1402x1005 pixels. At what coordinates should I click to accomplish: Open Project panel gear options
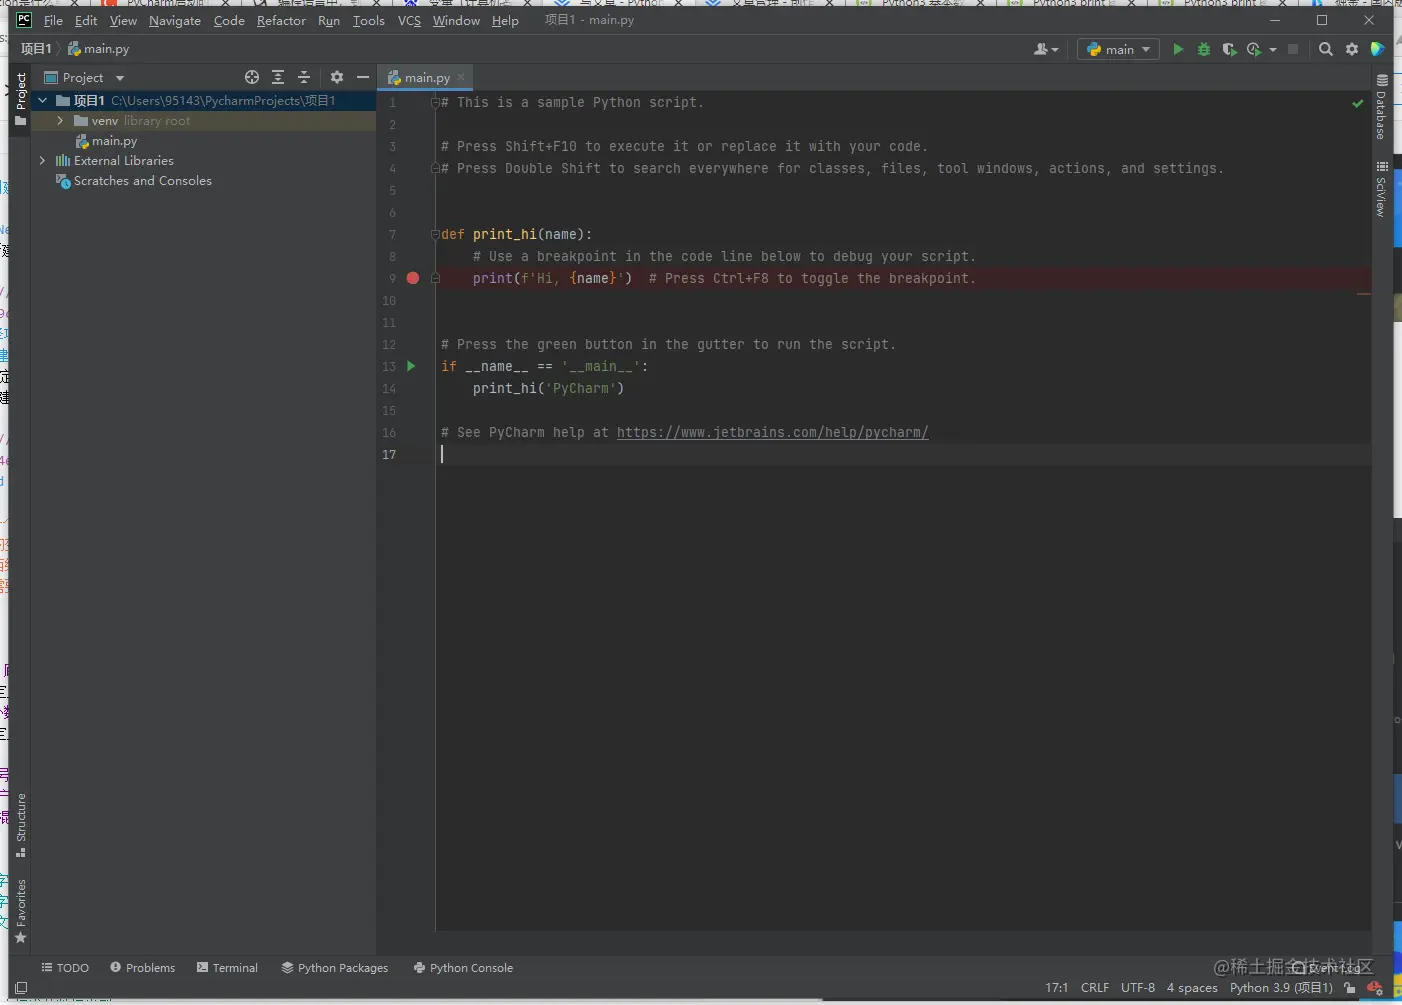[x=337, y=77]
